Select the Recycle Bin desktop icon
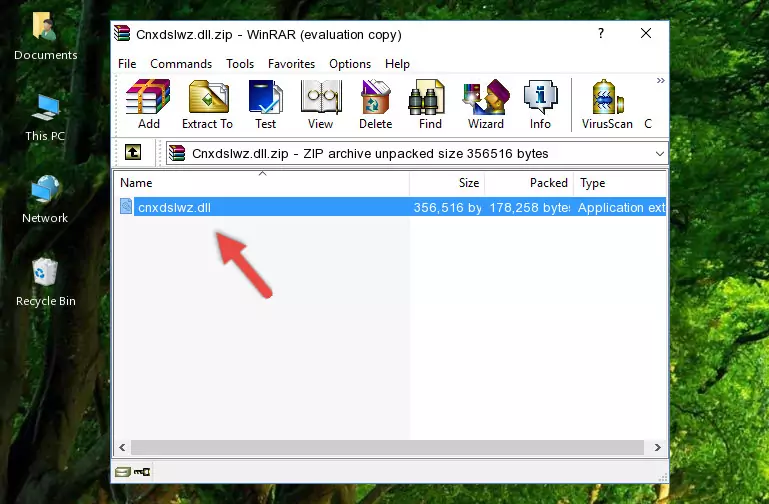 [x=46, y=282]
